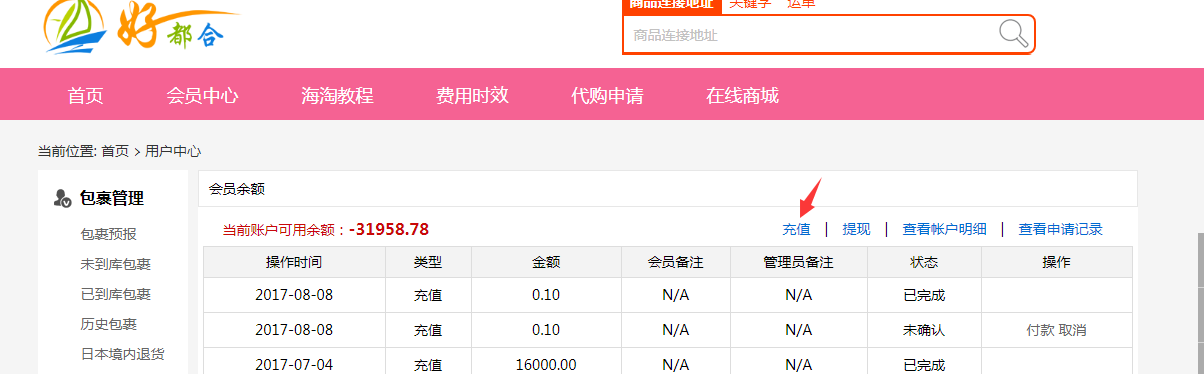
Task: Click the 充值 recharge link
Action: pyautogui.click(x=796, y=229)
